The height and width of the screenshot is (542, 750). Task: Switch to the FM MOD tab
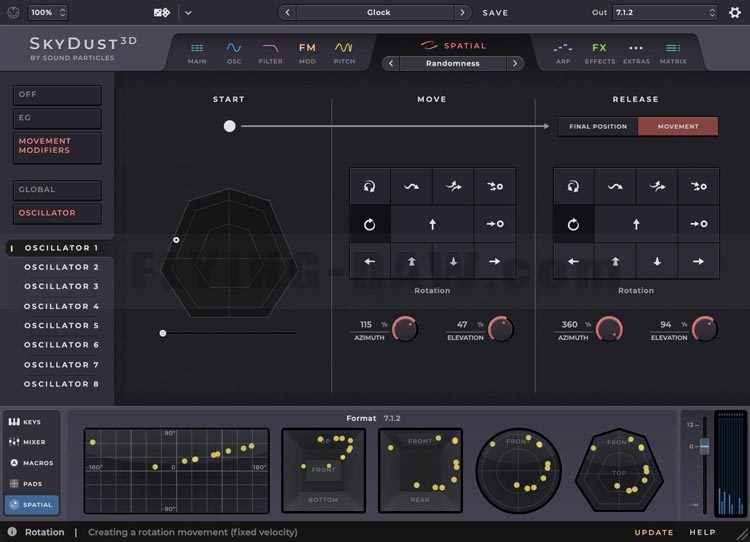[307, 54]
